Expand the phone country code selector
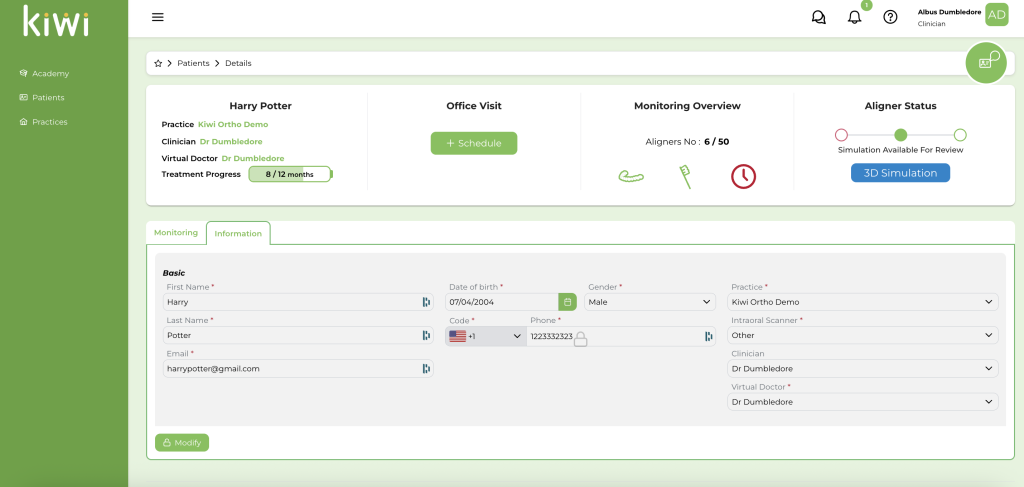1024x487 pixels. 486,336
